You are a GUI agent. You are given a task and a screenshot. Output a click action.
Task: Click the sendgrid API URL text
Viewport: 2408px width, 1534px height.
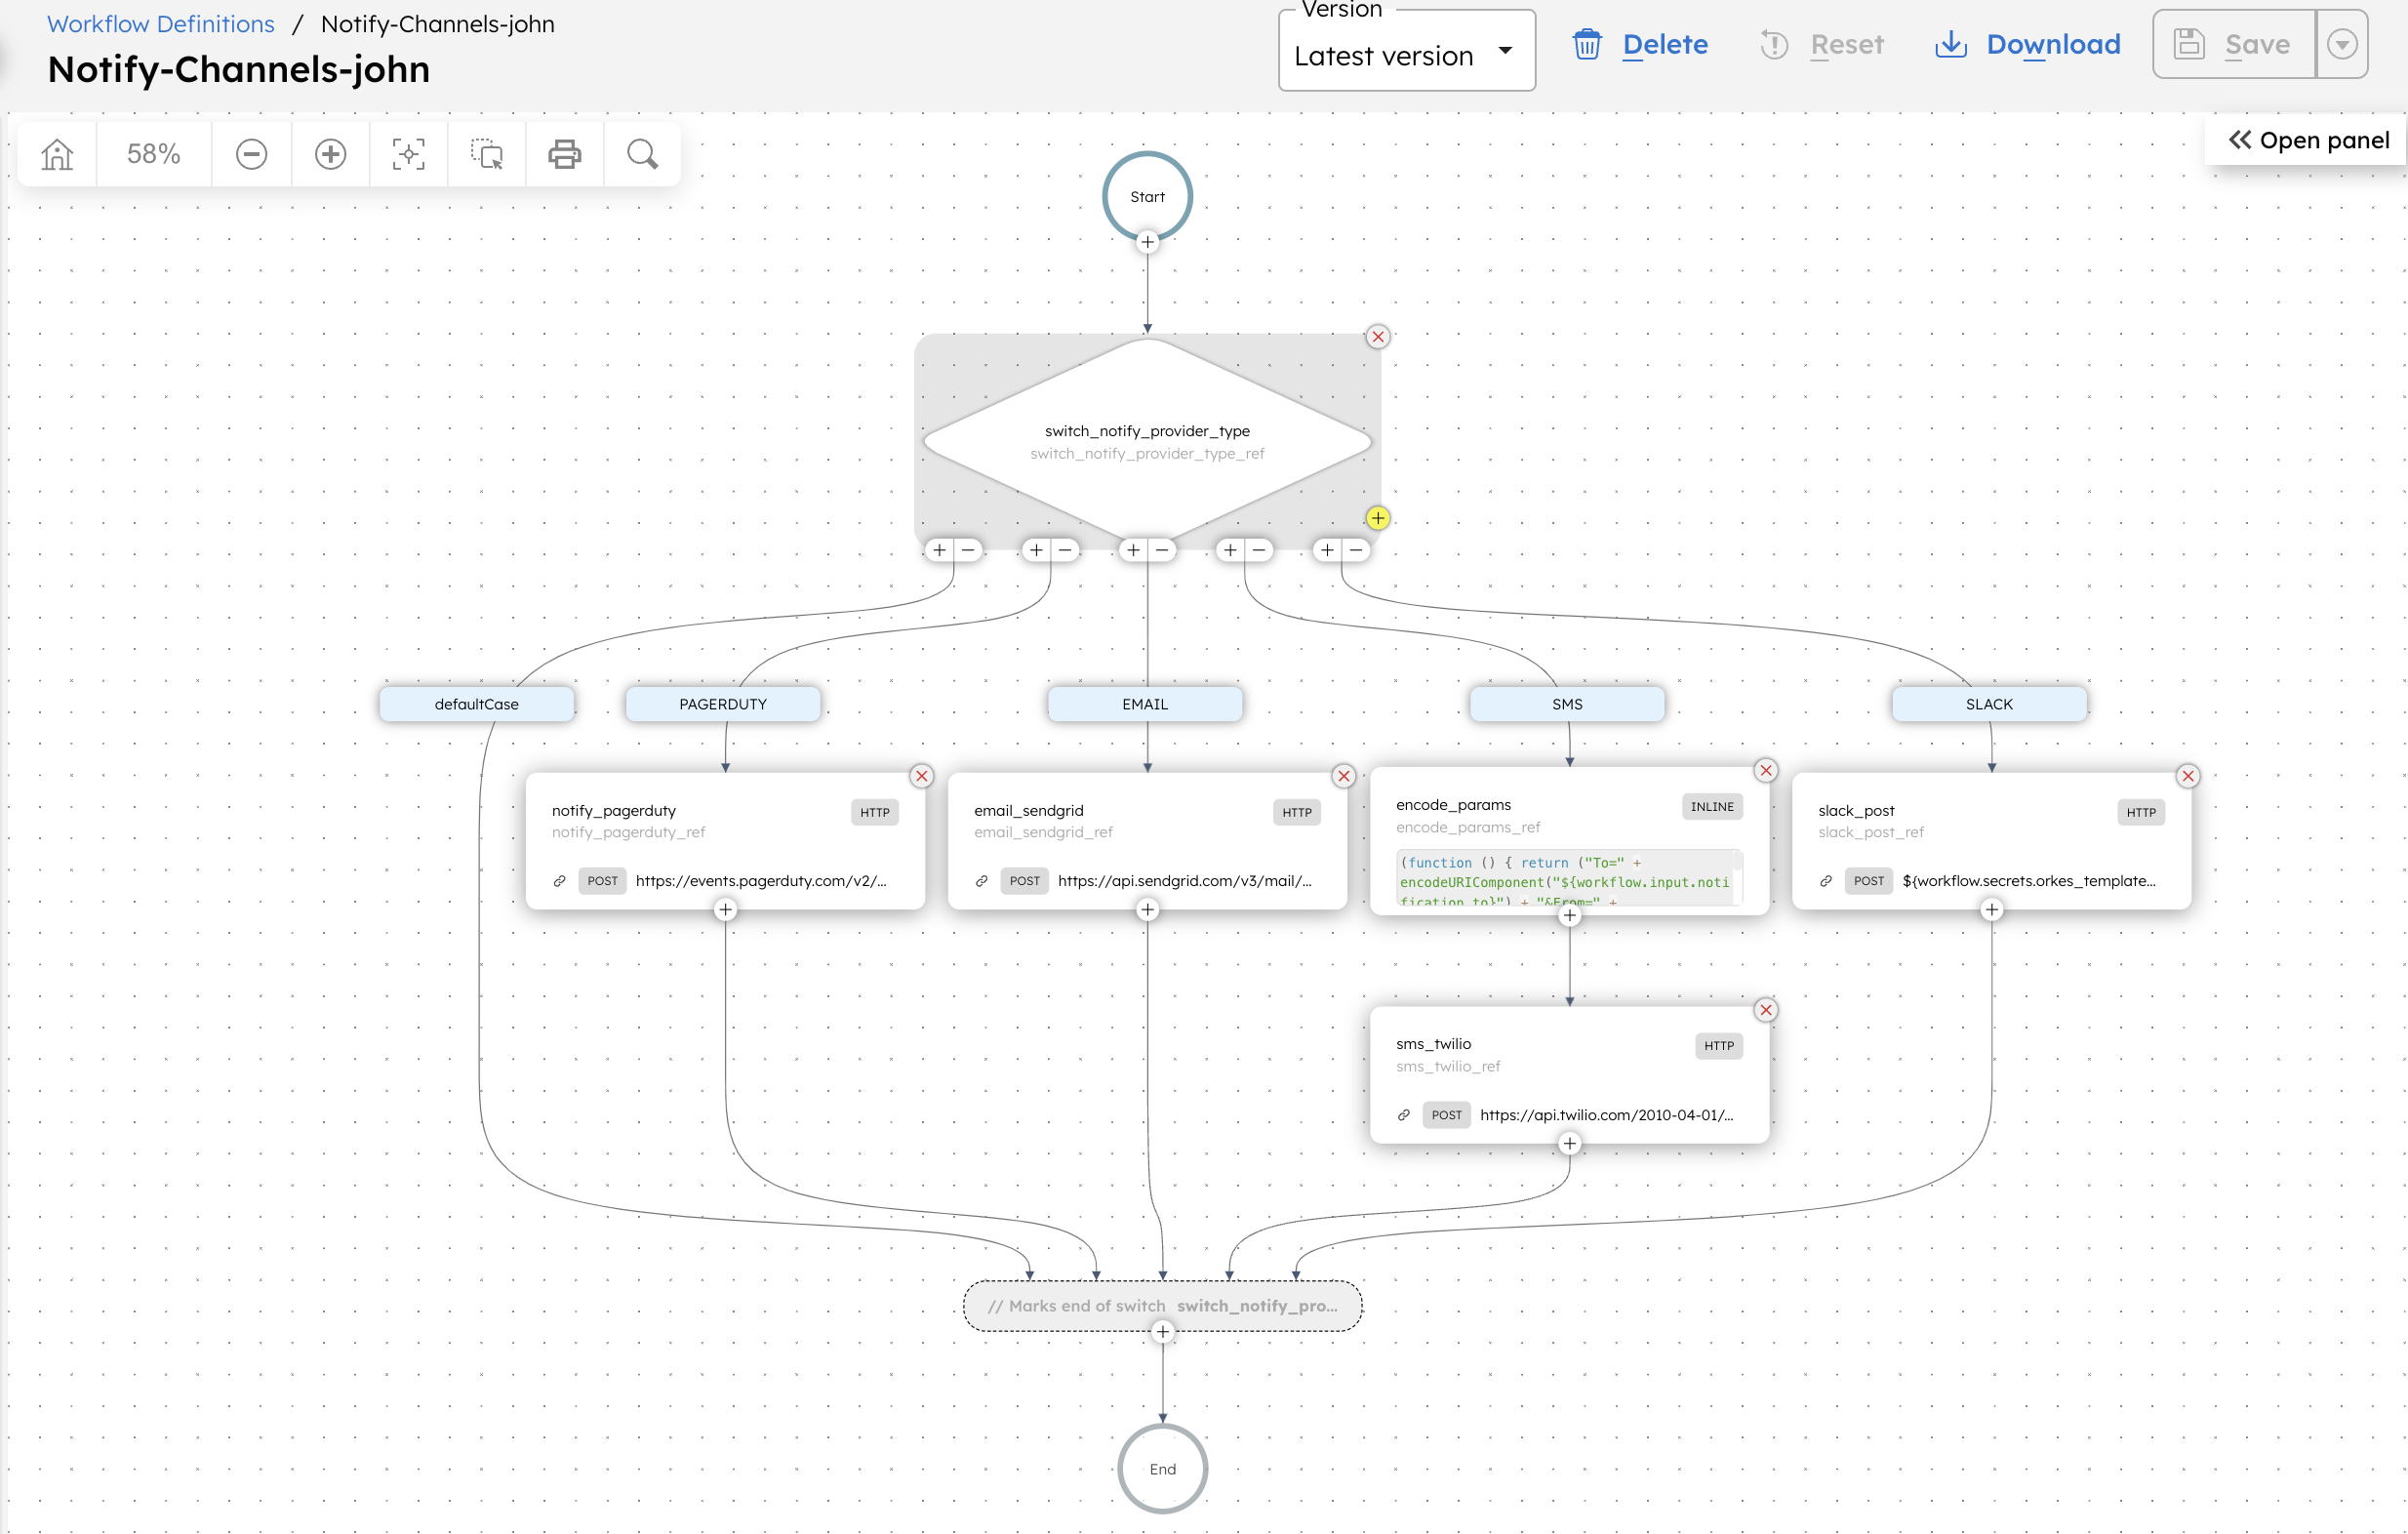1184,881
